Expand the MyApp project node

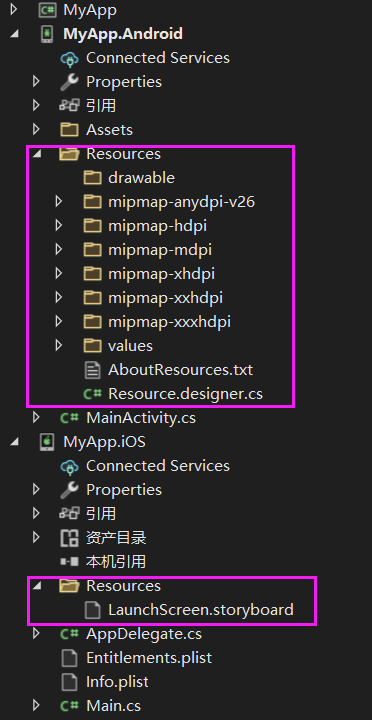click(14, 10)
